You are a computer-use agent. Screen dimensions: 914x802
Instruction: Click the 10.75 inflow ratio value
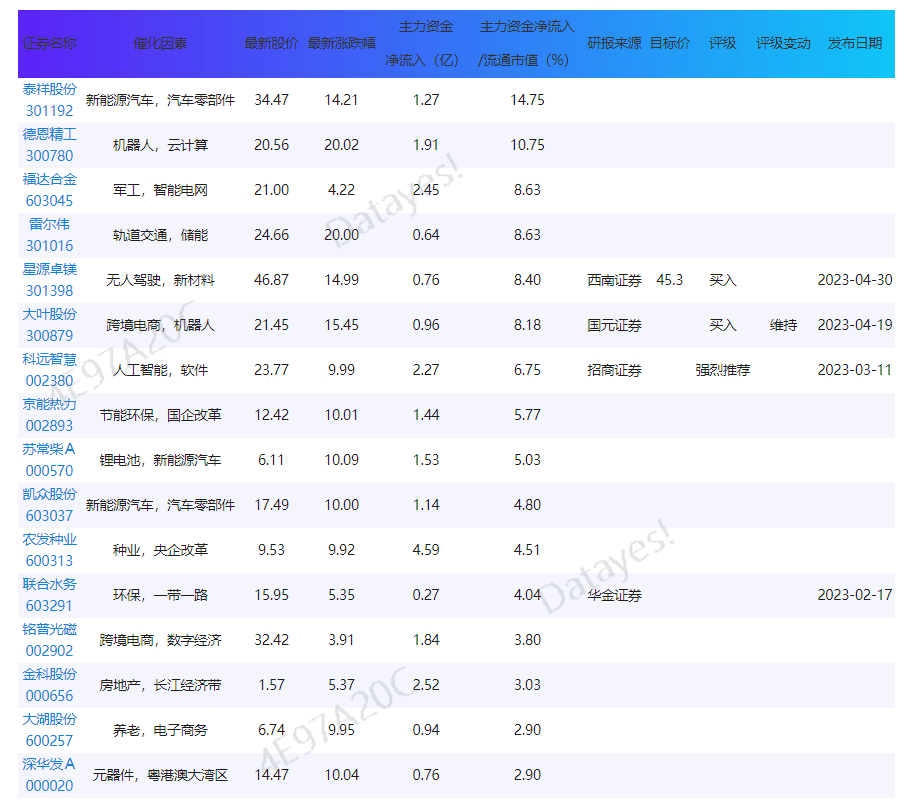pyautogui.click(x=527, y=145)
